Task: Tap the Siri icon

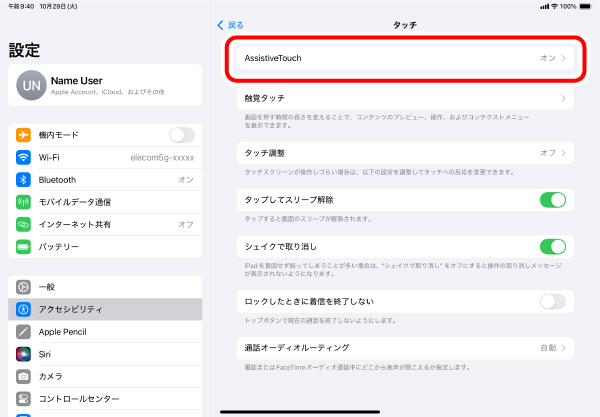Action: tap(23, 354)
